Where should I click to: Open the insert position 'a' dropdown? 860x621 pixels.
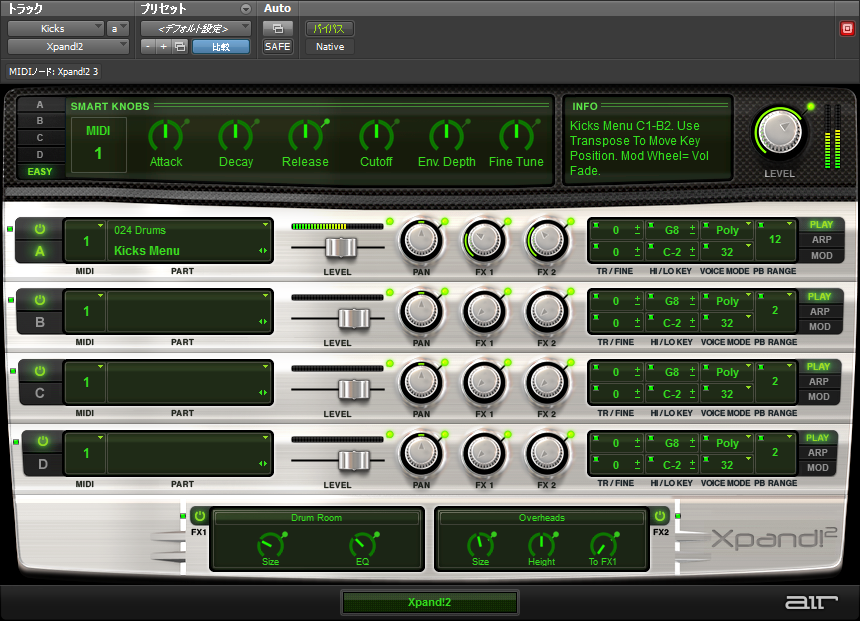click(118, 29)
